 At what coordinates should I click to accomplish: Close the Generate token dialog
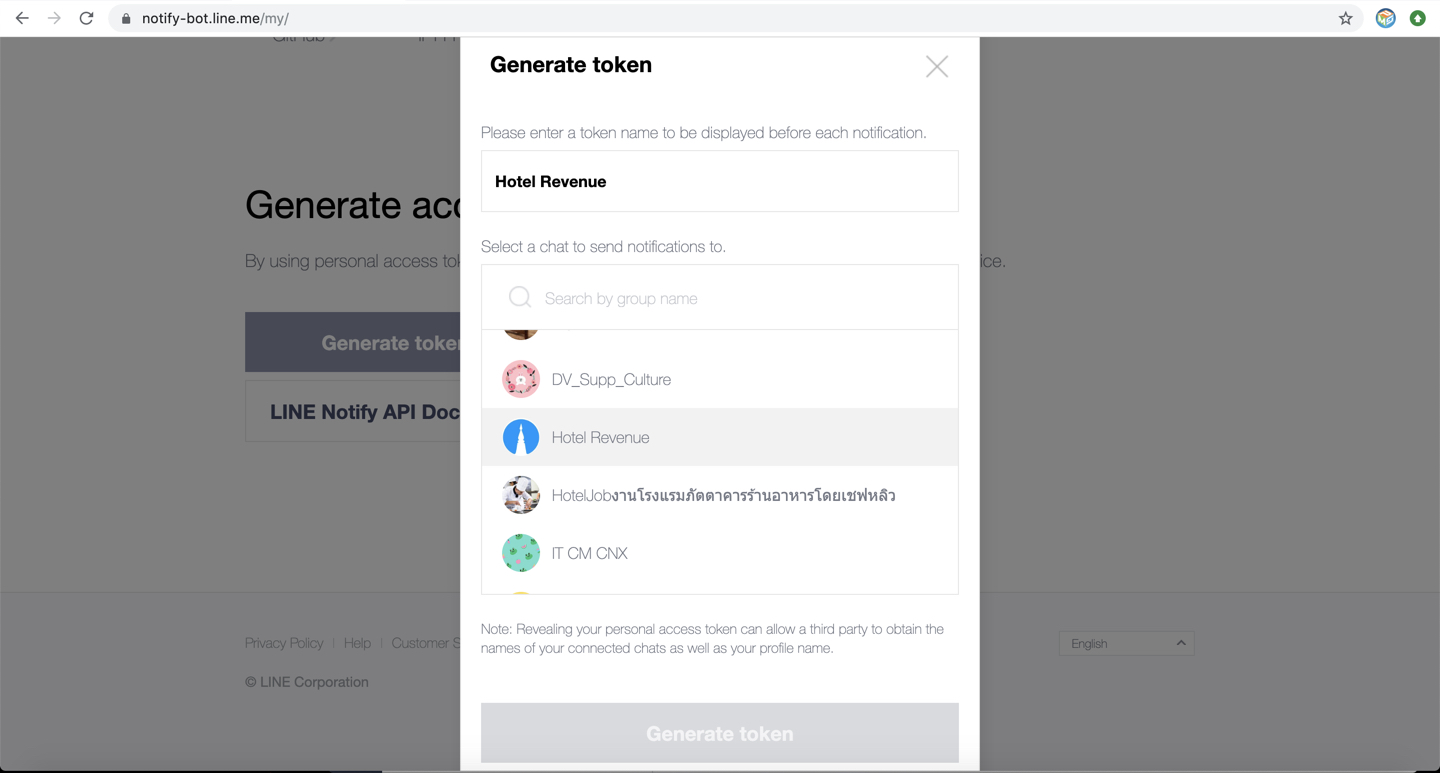(x=937, y=66)
